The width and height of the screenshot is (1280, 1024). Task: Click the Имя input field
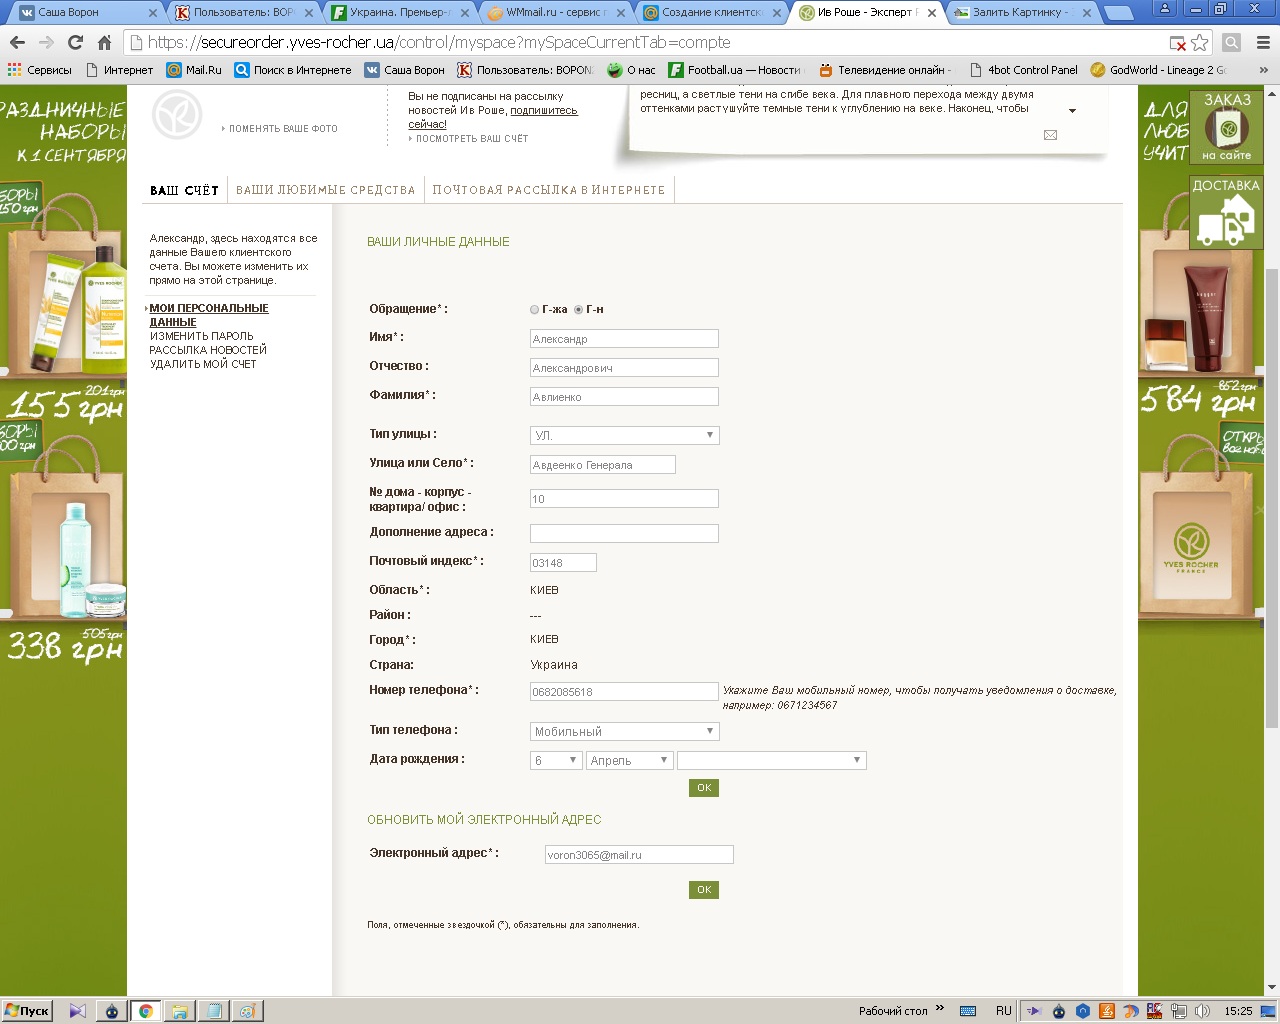click(624, 339)
